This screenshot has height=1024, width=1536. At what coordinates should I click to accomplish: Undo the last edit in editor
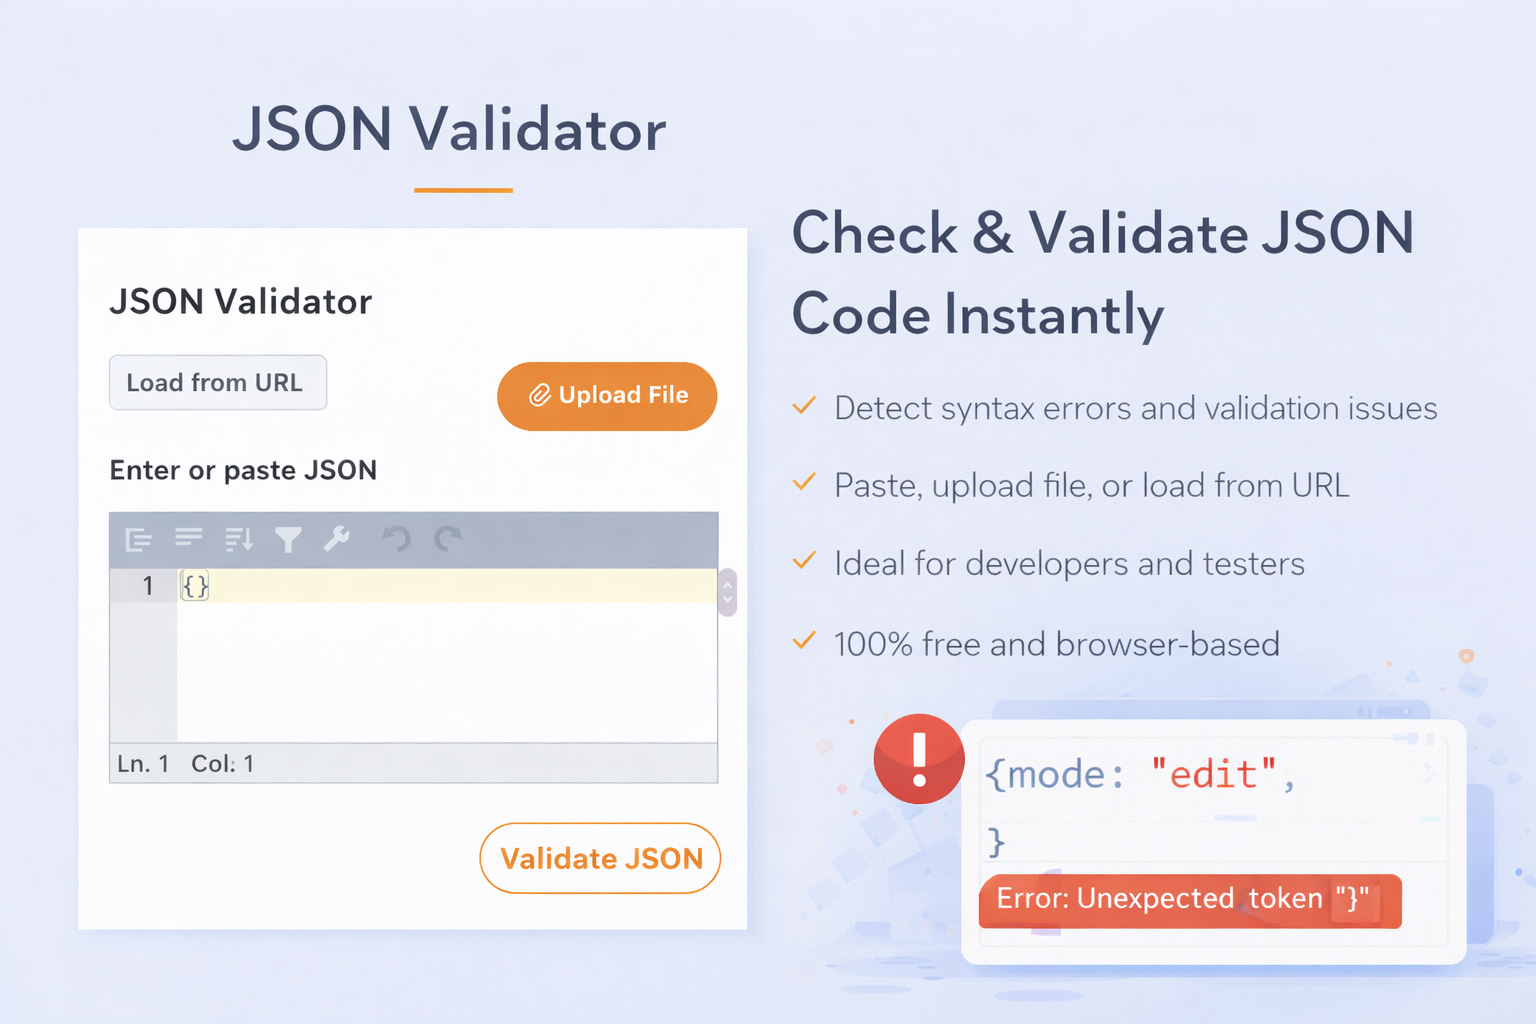397,539
